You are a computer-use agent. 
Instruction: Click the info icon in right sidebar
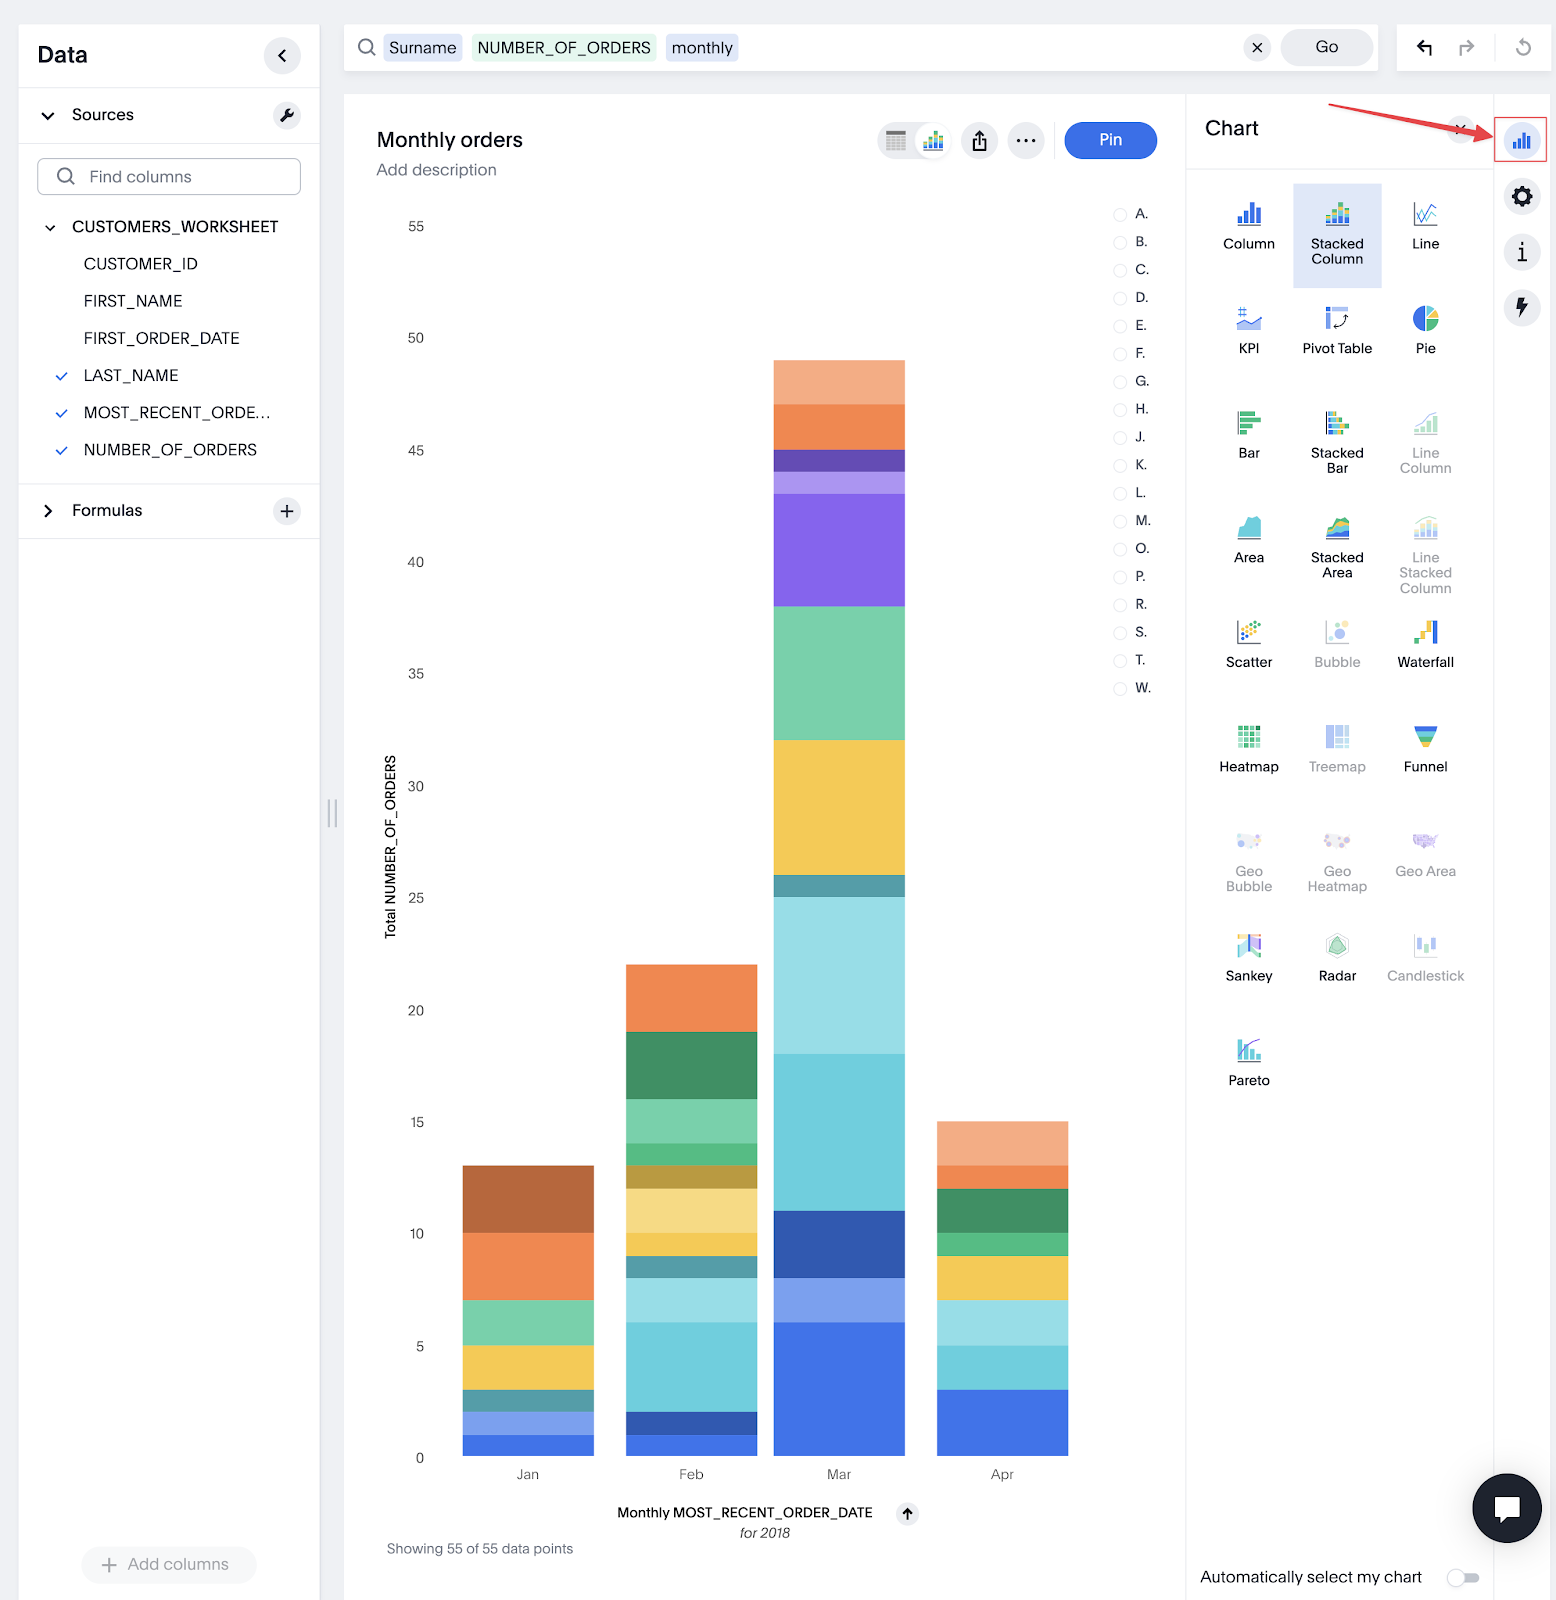pyautogui.click(x=1521, y=252)
